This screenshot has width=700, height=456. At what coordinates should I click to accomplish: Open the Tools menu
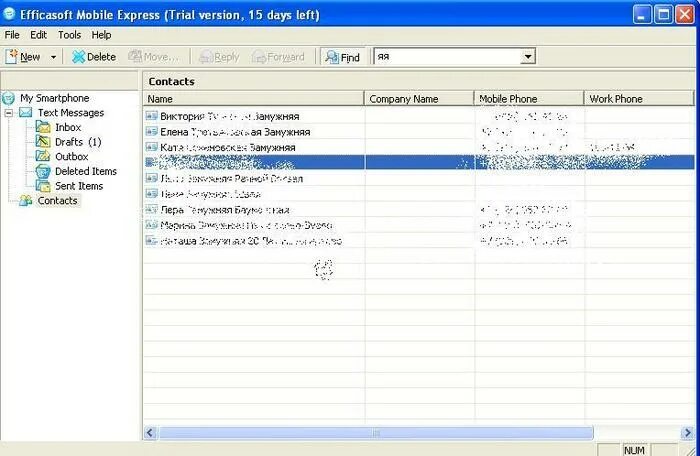tap(69, 35)
